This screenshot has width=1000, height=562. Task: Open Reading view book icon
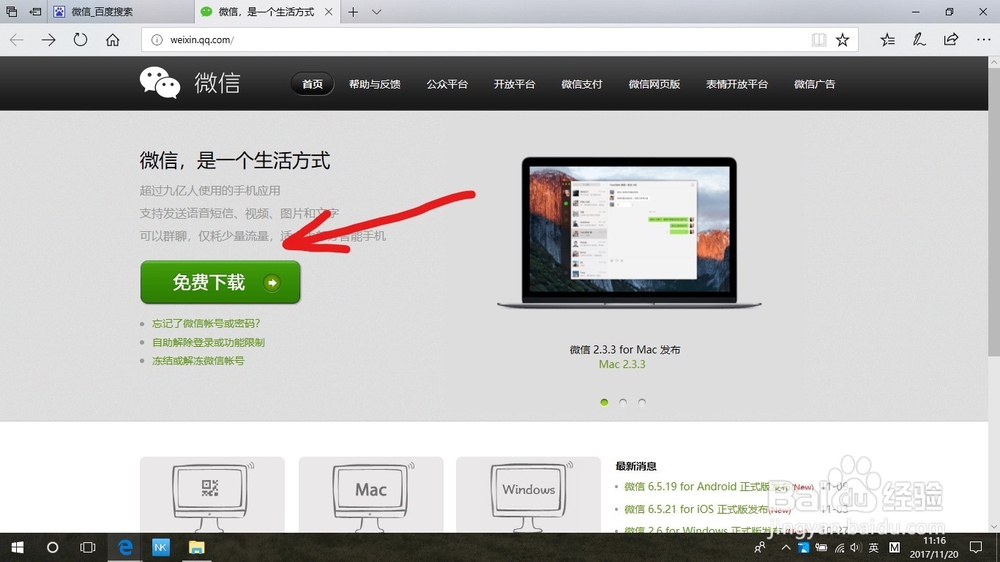[x=818, y=40]
